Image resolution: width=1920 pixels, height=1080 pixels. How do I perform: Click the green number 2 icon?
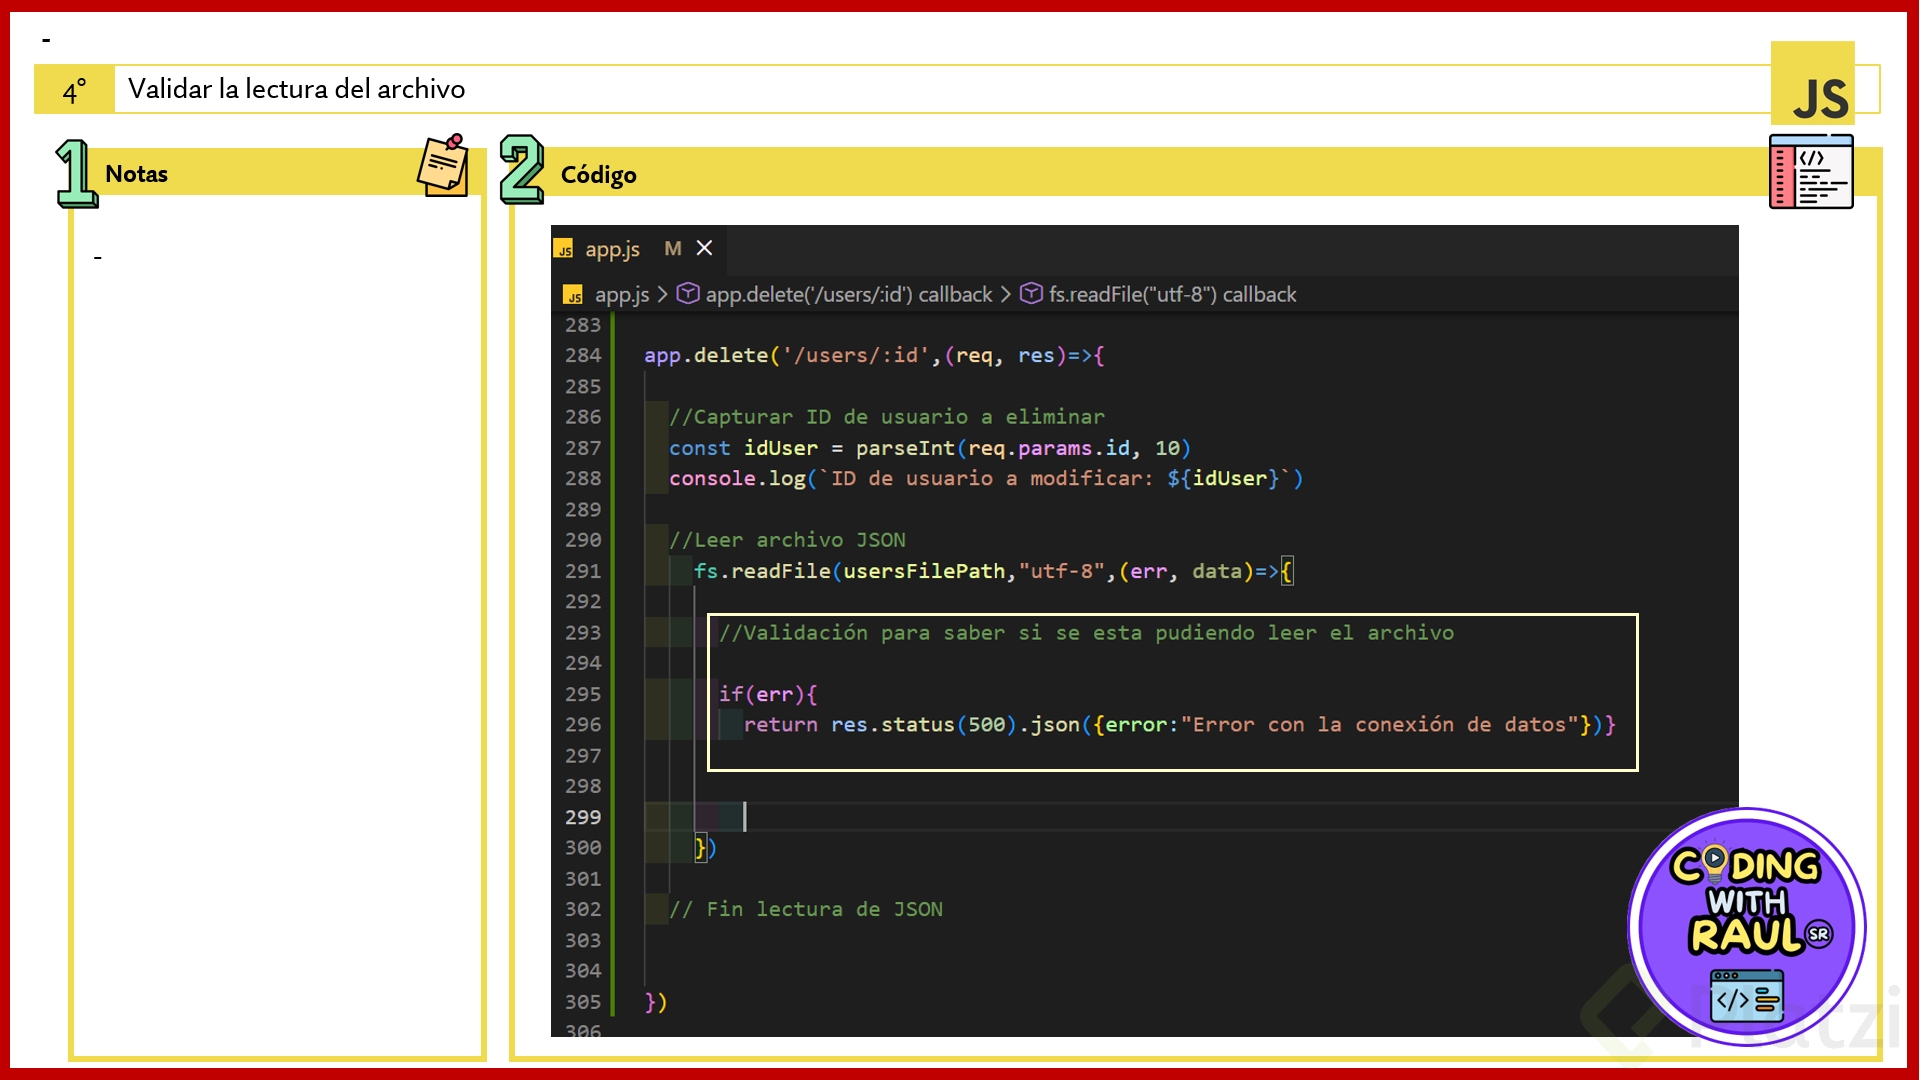(521, 169)
